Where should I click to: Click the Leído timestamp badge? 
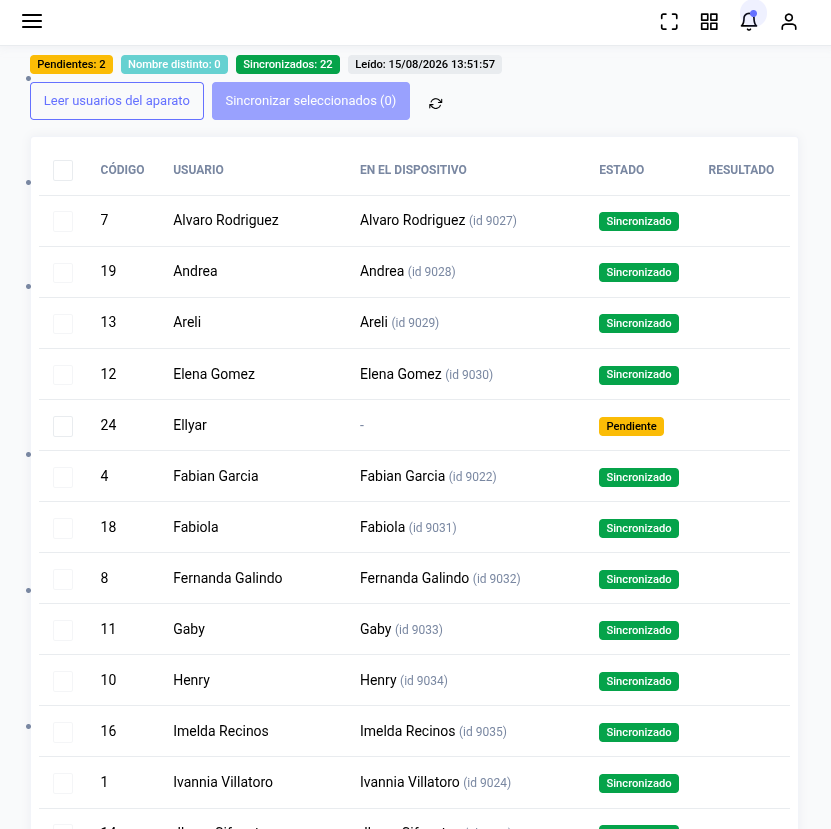425,64
